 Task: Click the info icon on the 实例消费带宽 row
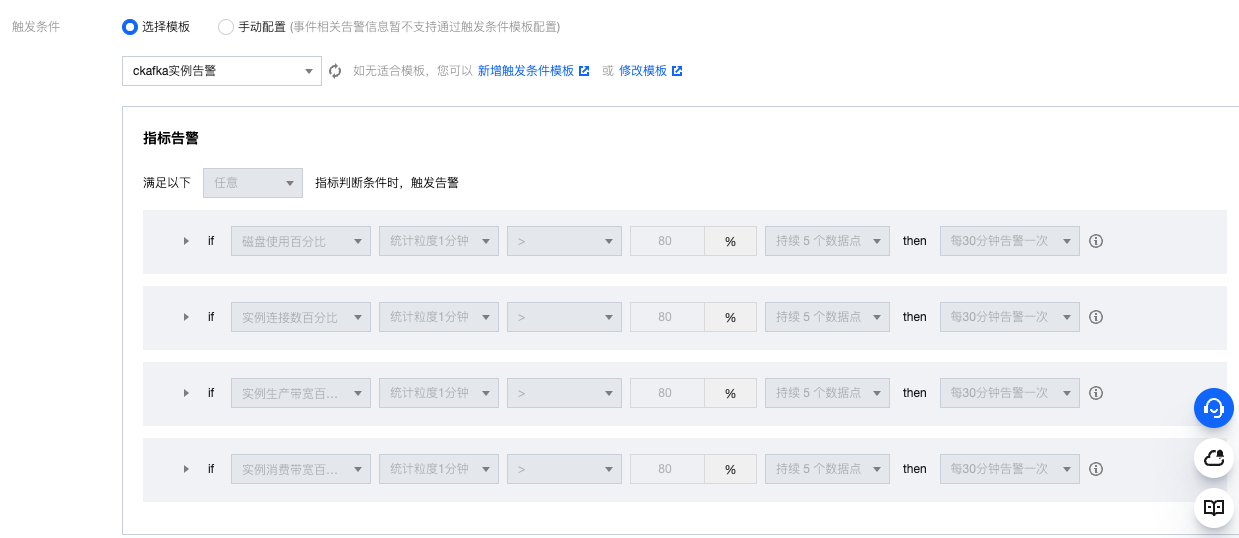(x=1096, y=469)
